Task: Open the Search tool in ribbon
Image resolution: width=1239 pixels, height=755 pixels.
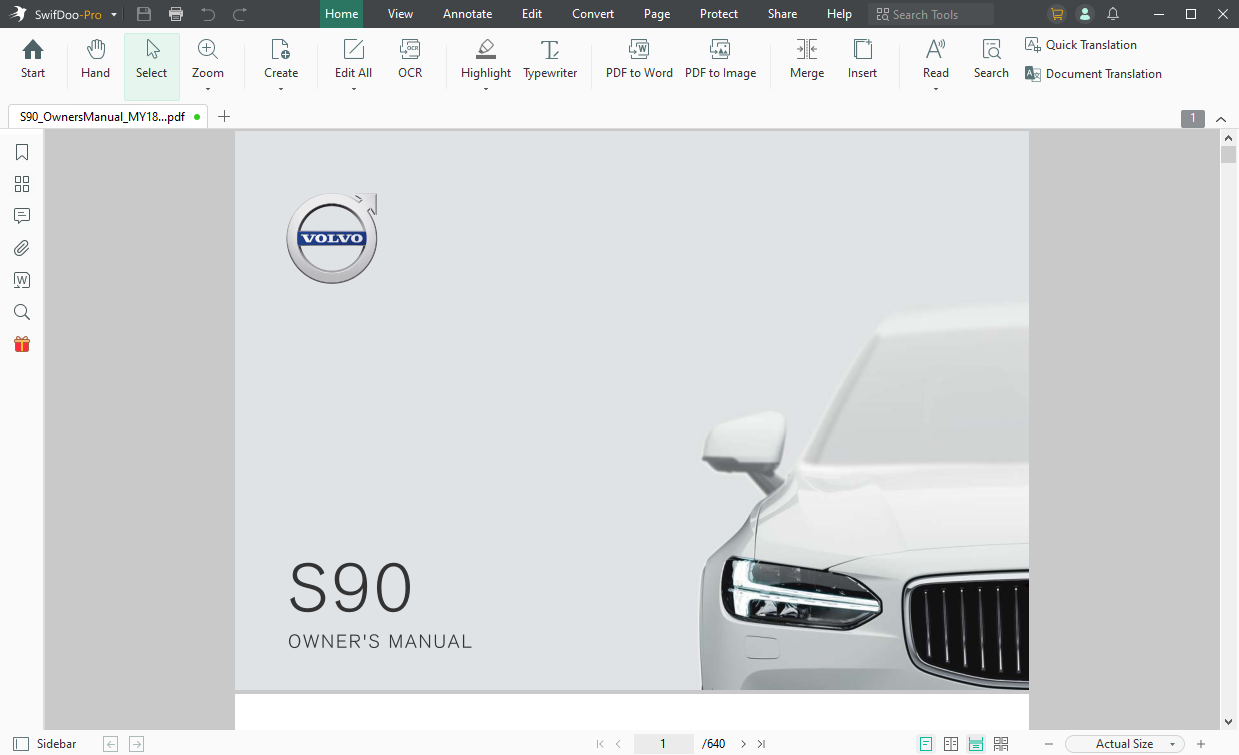Action: (991, 60)
